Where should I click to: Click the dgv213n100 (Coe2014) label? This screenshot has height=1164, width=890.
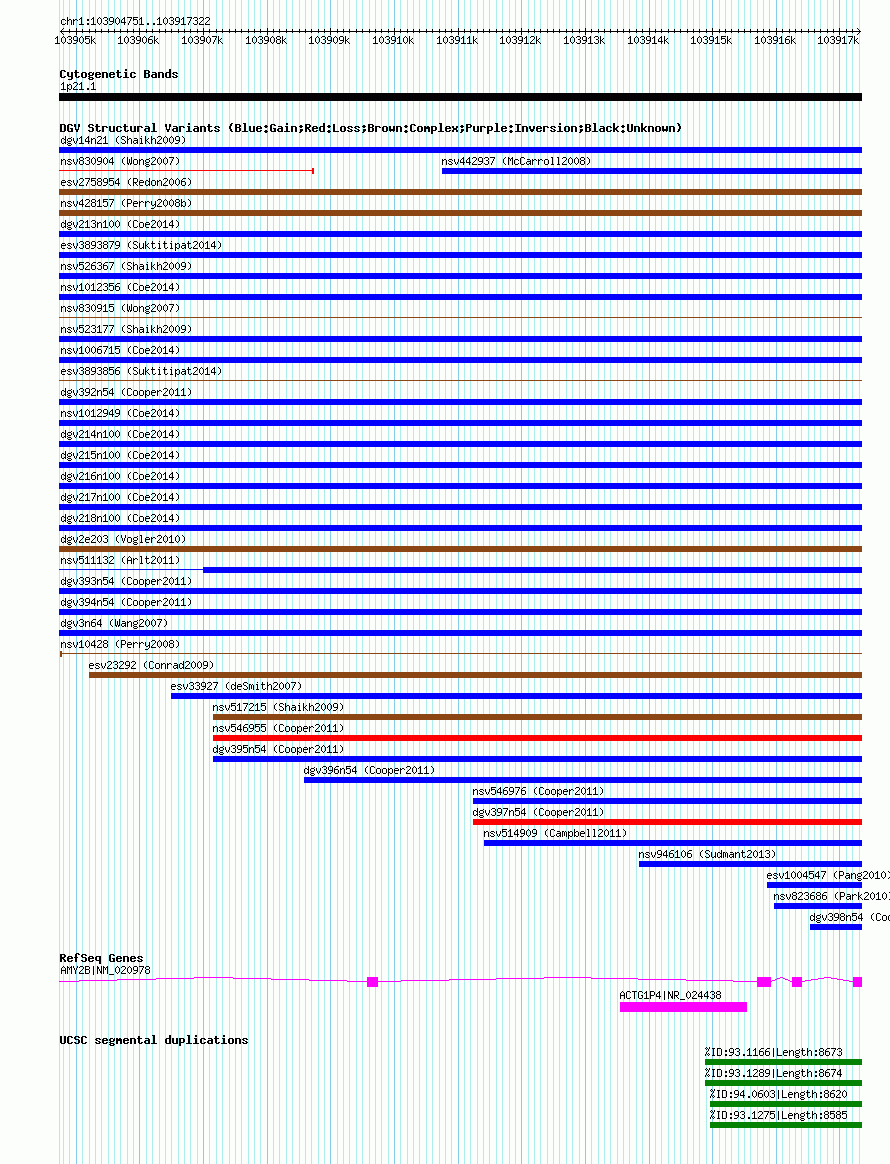[x=120, y=224]
